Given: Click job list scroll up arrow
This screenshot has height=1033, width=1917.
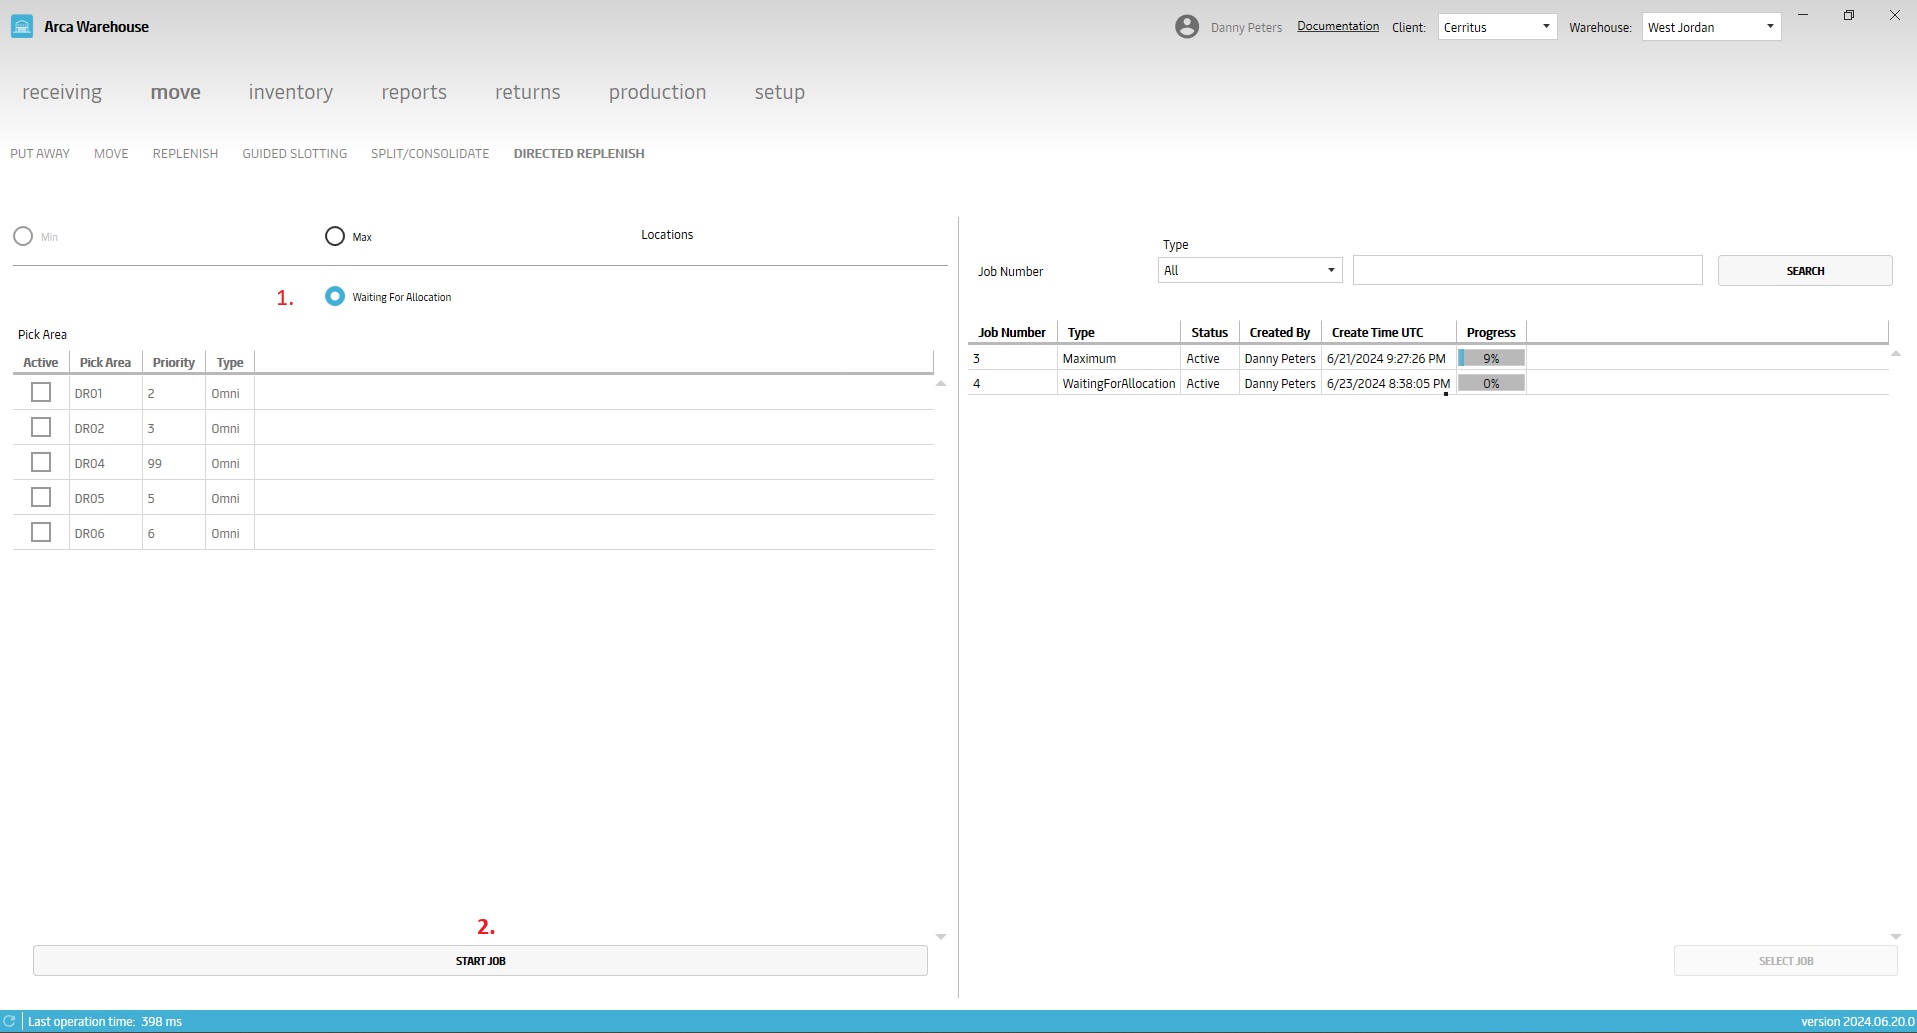Looking at the screenshot, I should point(1896,354).
